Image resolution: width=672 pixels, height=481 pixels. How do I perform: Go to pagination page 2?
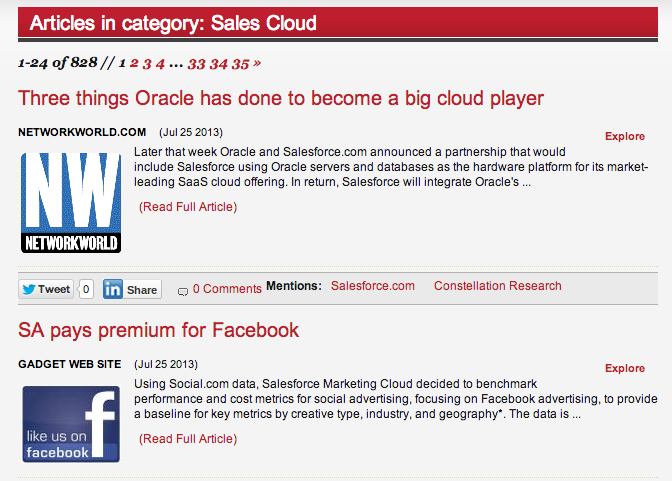pos(134,63)
